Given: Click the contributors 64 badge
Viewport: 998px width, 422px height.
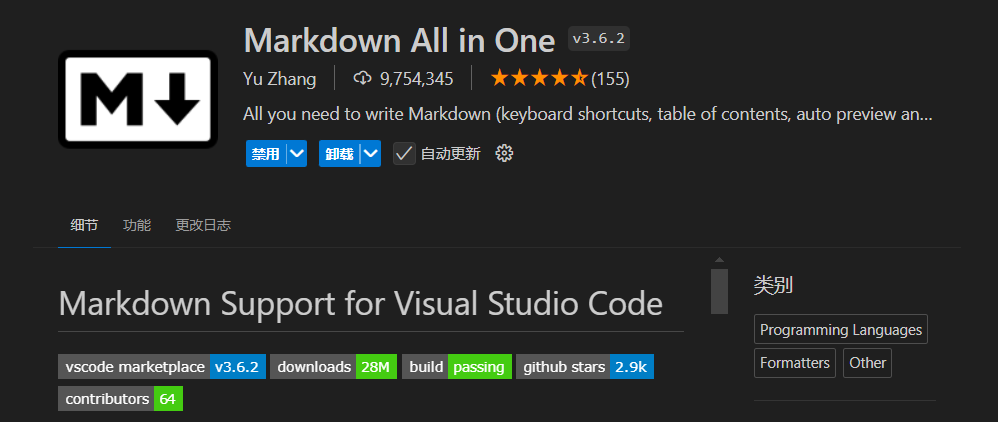Looking at the screenshot, I should point(120,399).
